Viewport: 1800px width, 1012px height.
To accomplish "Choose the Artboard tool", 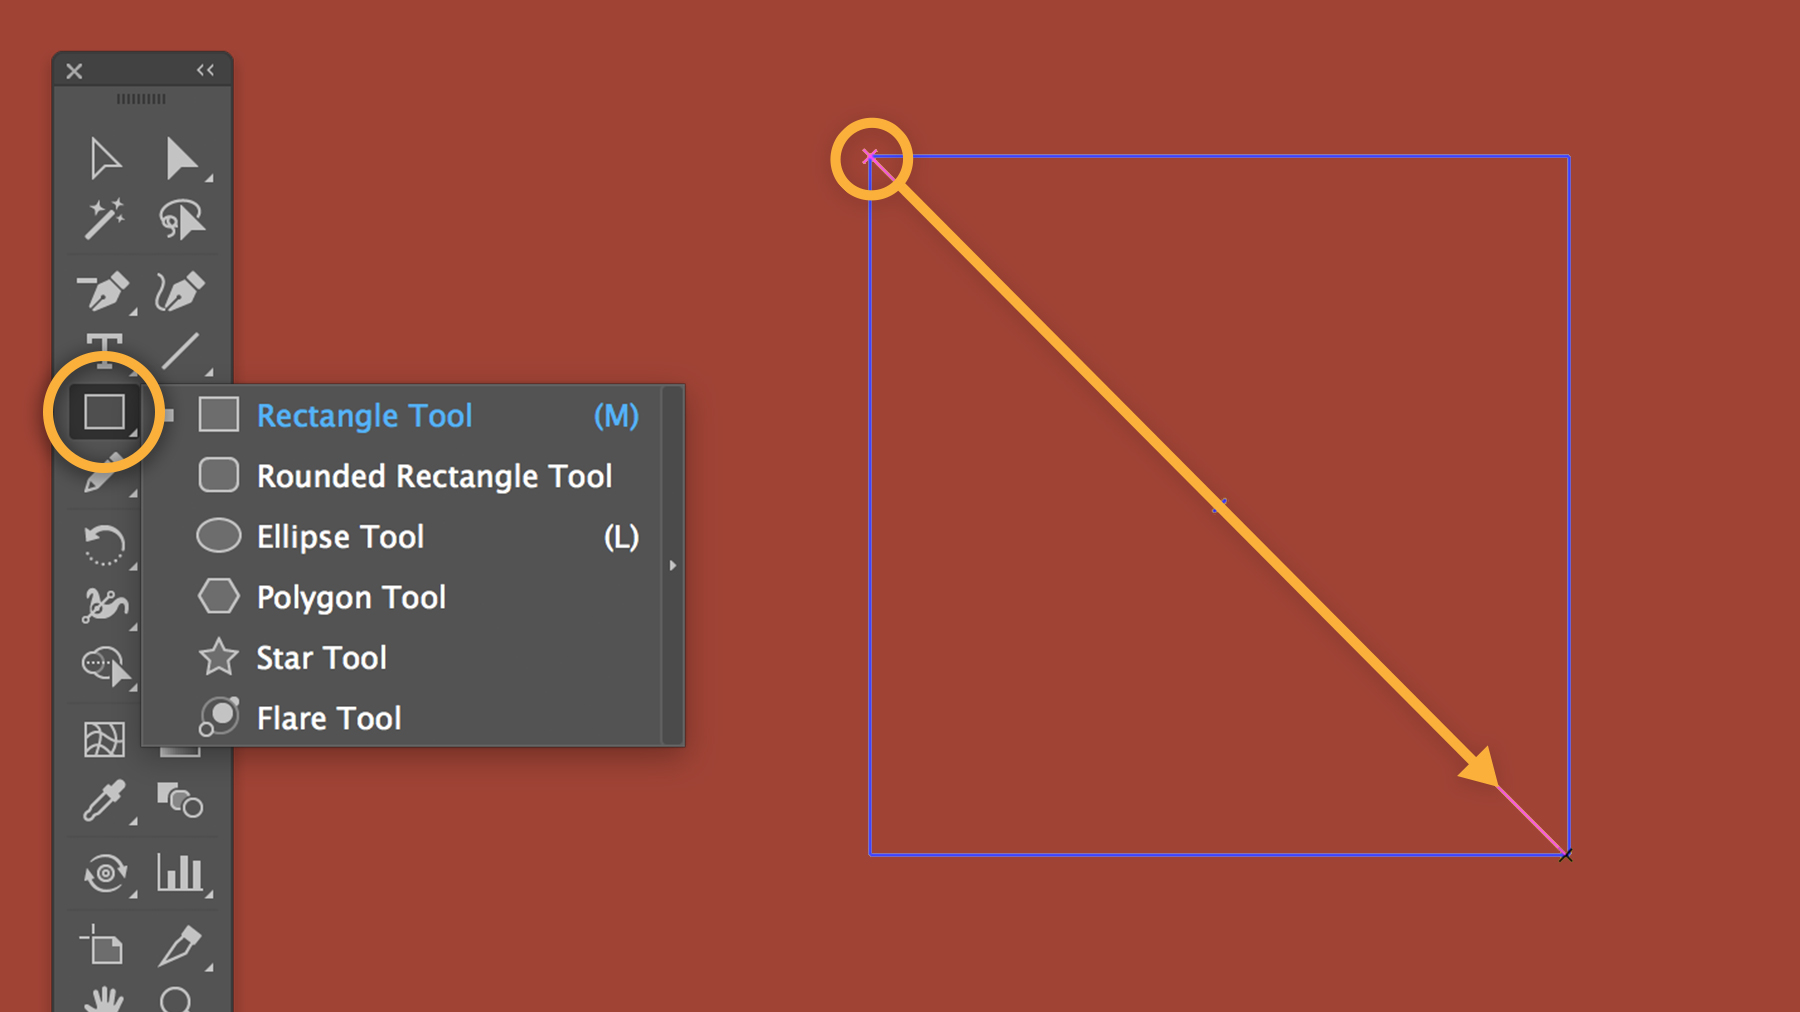I will coord(104,945).
